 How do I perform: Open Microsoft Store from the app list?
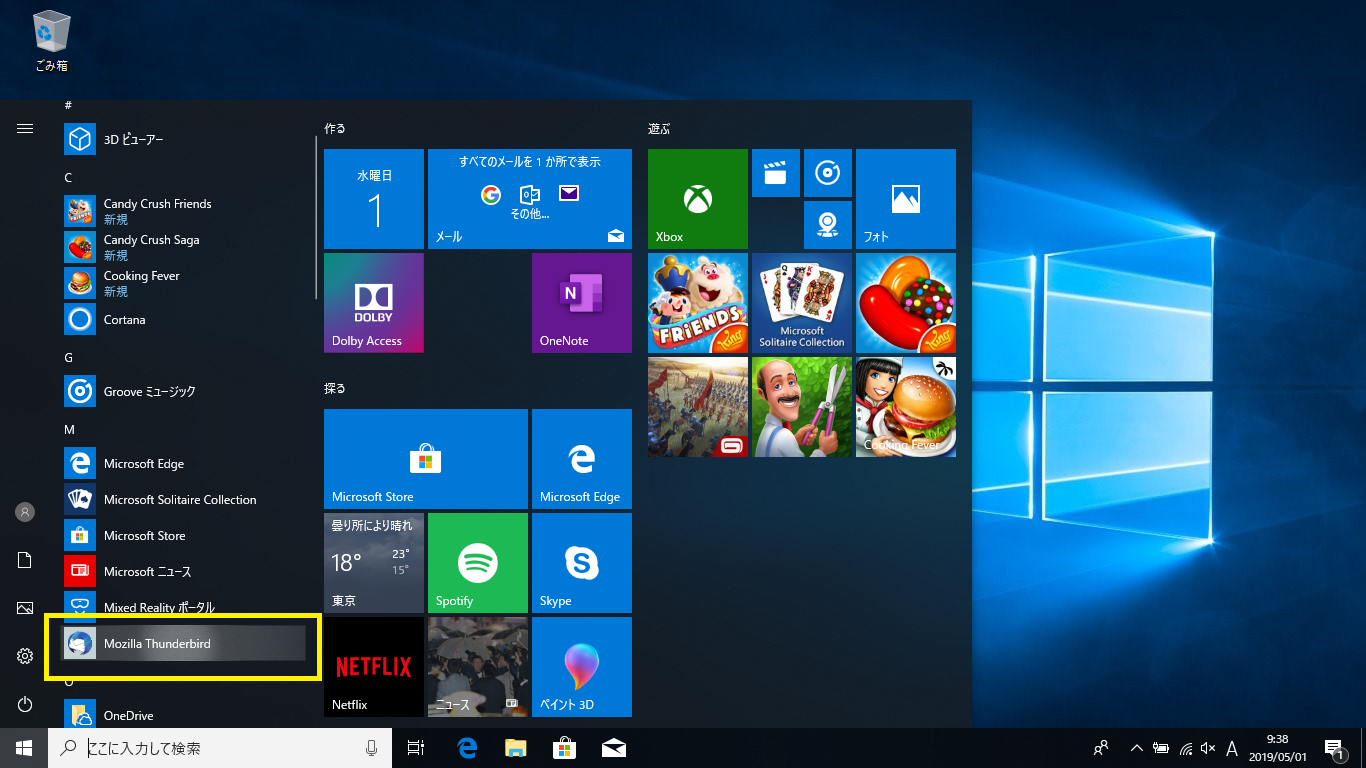tap(186, 535)
